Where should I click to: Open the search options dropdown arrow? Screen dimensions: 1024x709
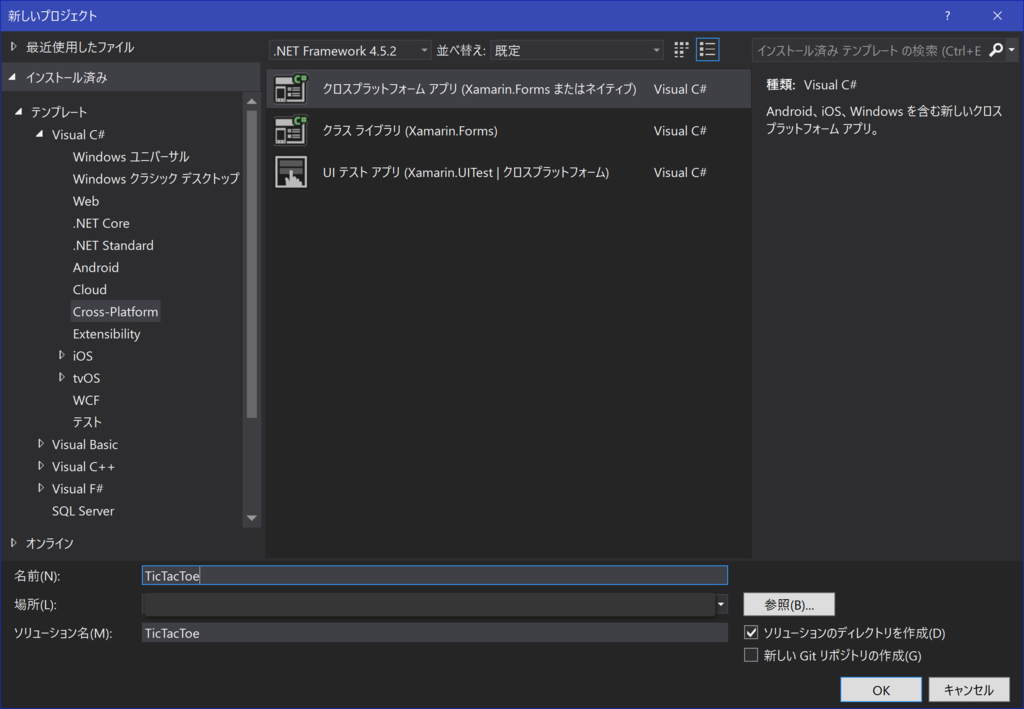[x=1012, y=50]
